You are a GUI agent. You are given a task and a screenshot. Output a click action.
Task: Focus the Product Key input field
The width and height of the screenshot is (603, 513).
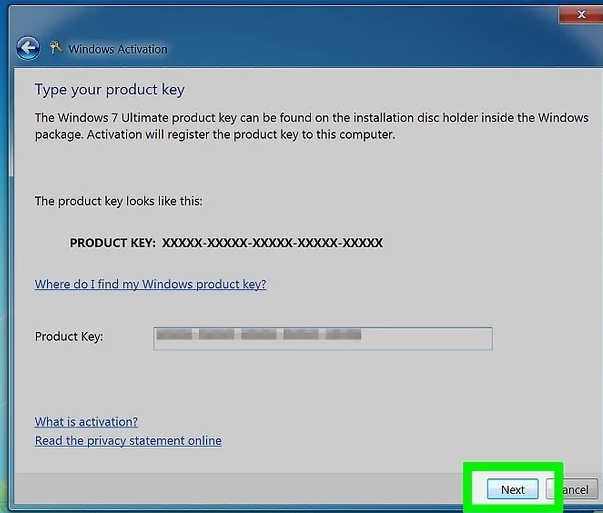pyautogui.click(x=323, y=338)
